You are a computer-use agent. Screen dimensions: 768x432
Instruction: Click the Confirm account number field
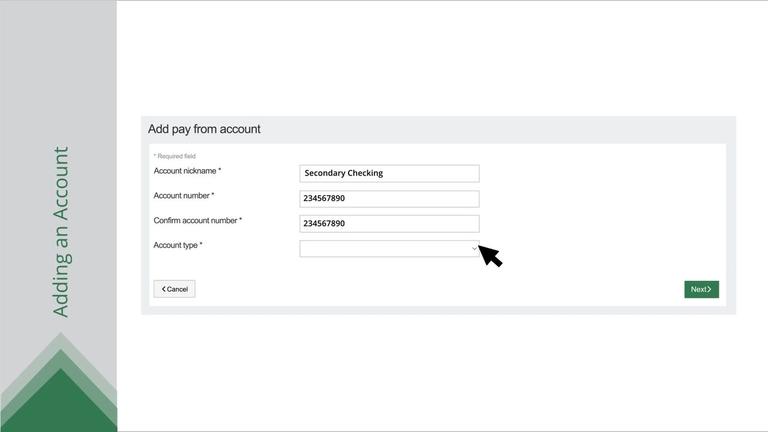[389, 223]
